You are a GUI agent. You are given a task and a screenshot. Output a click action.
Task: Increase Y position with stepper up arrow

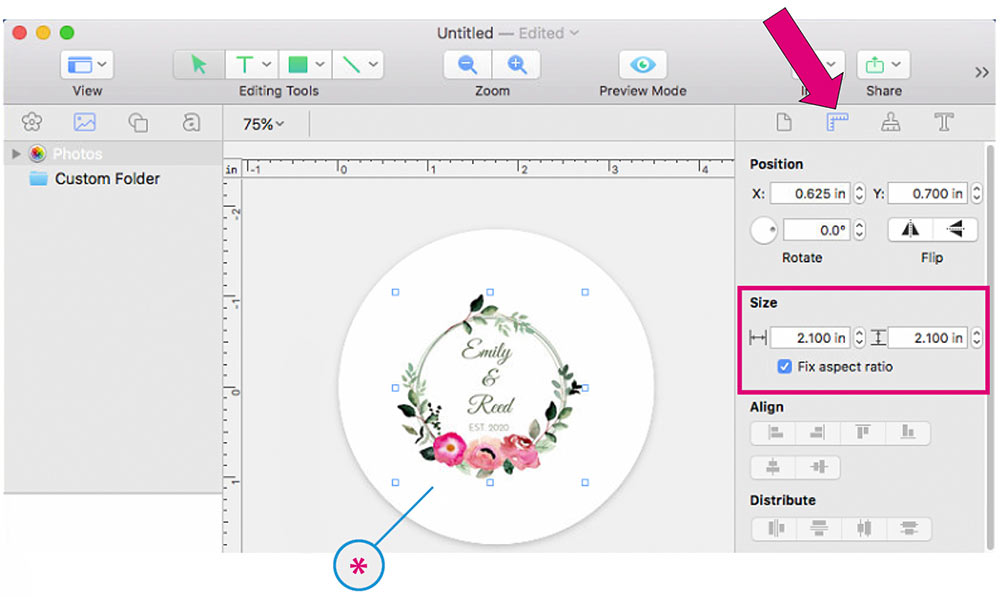point(976,188)
